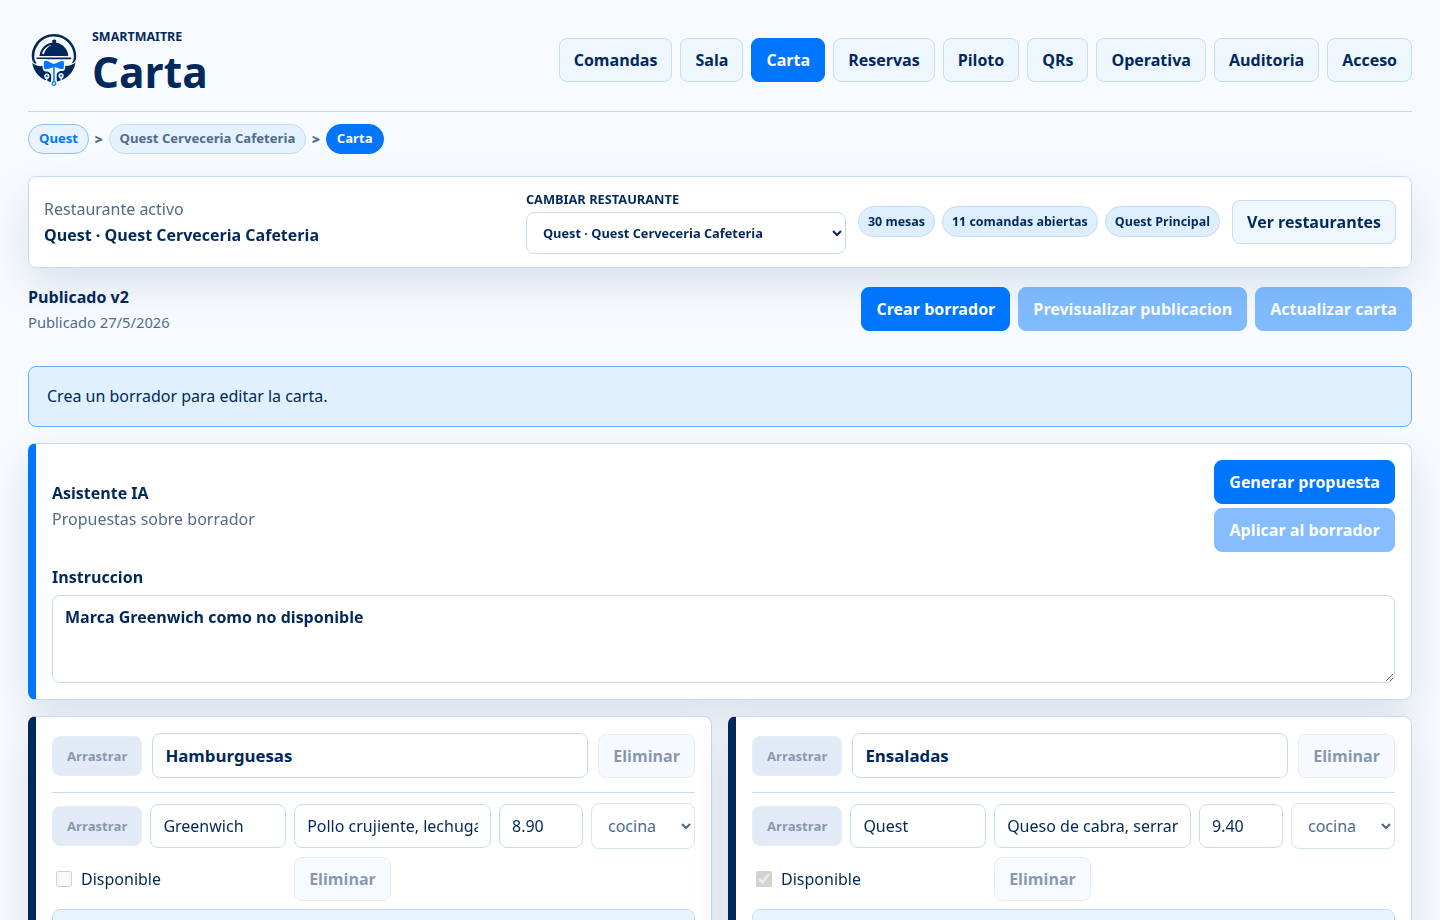Select the Carta navigation tab
The image size is (1440, 920).
[788, 60]
